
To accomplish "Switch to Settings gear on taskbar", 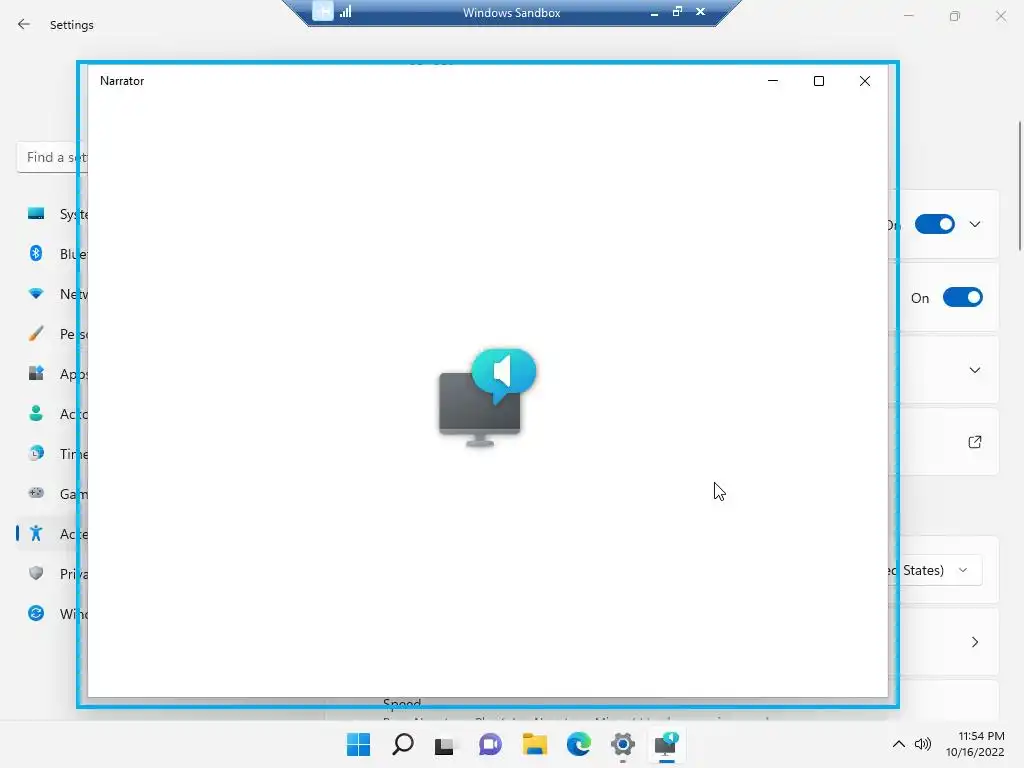I will click(x=623, y=744).
